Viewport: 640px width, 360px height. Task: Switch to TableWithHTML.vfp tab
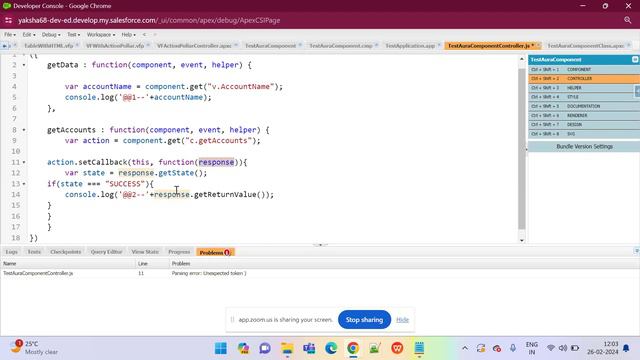point(48,46)
